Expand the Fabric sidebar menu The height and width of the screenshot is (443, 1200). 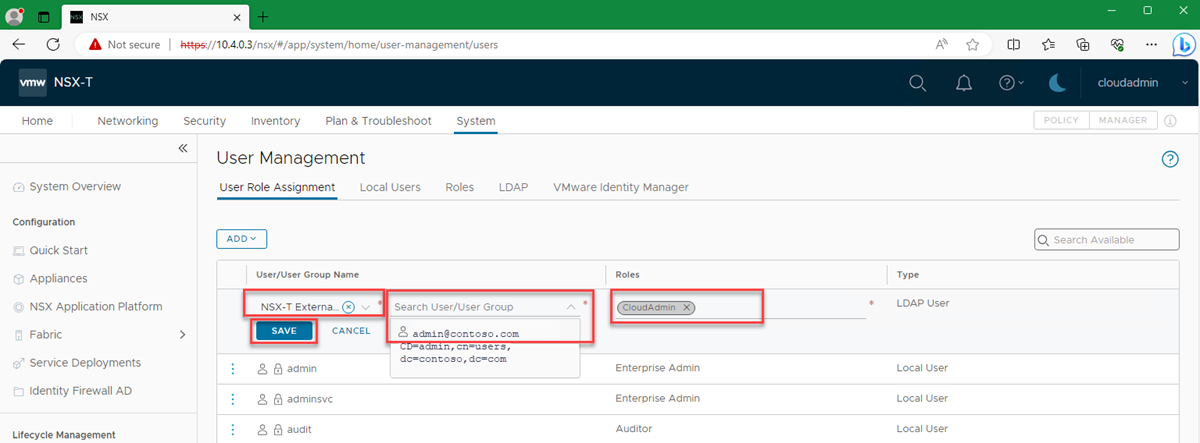(182, 334)
